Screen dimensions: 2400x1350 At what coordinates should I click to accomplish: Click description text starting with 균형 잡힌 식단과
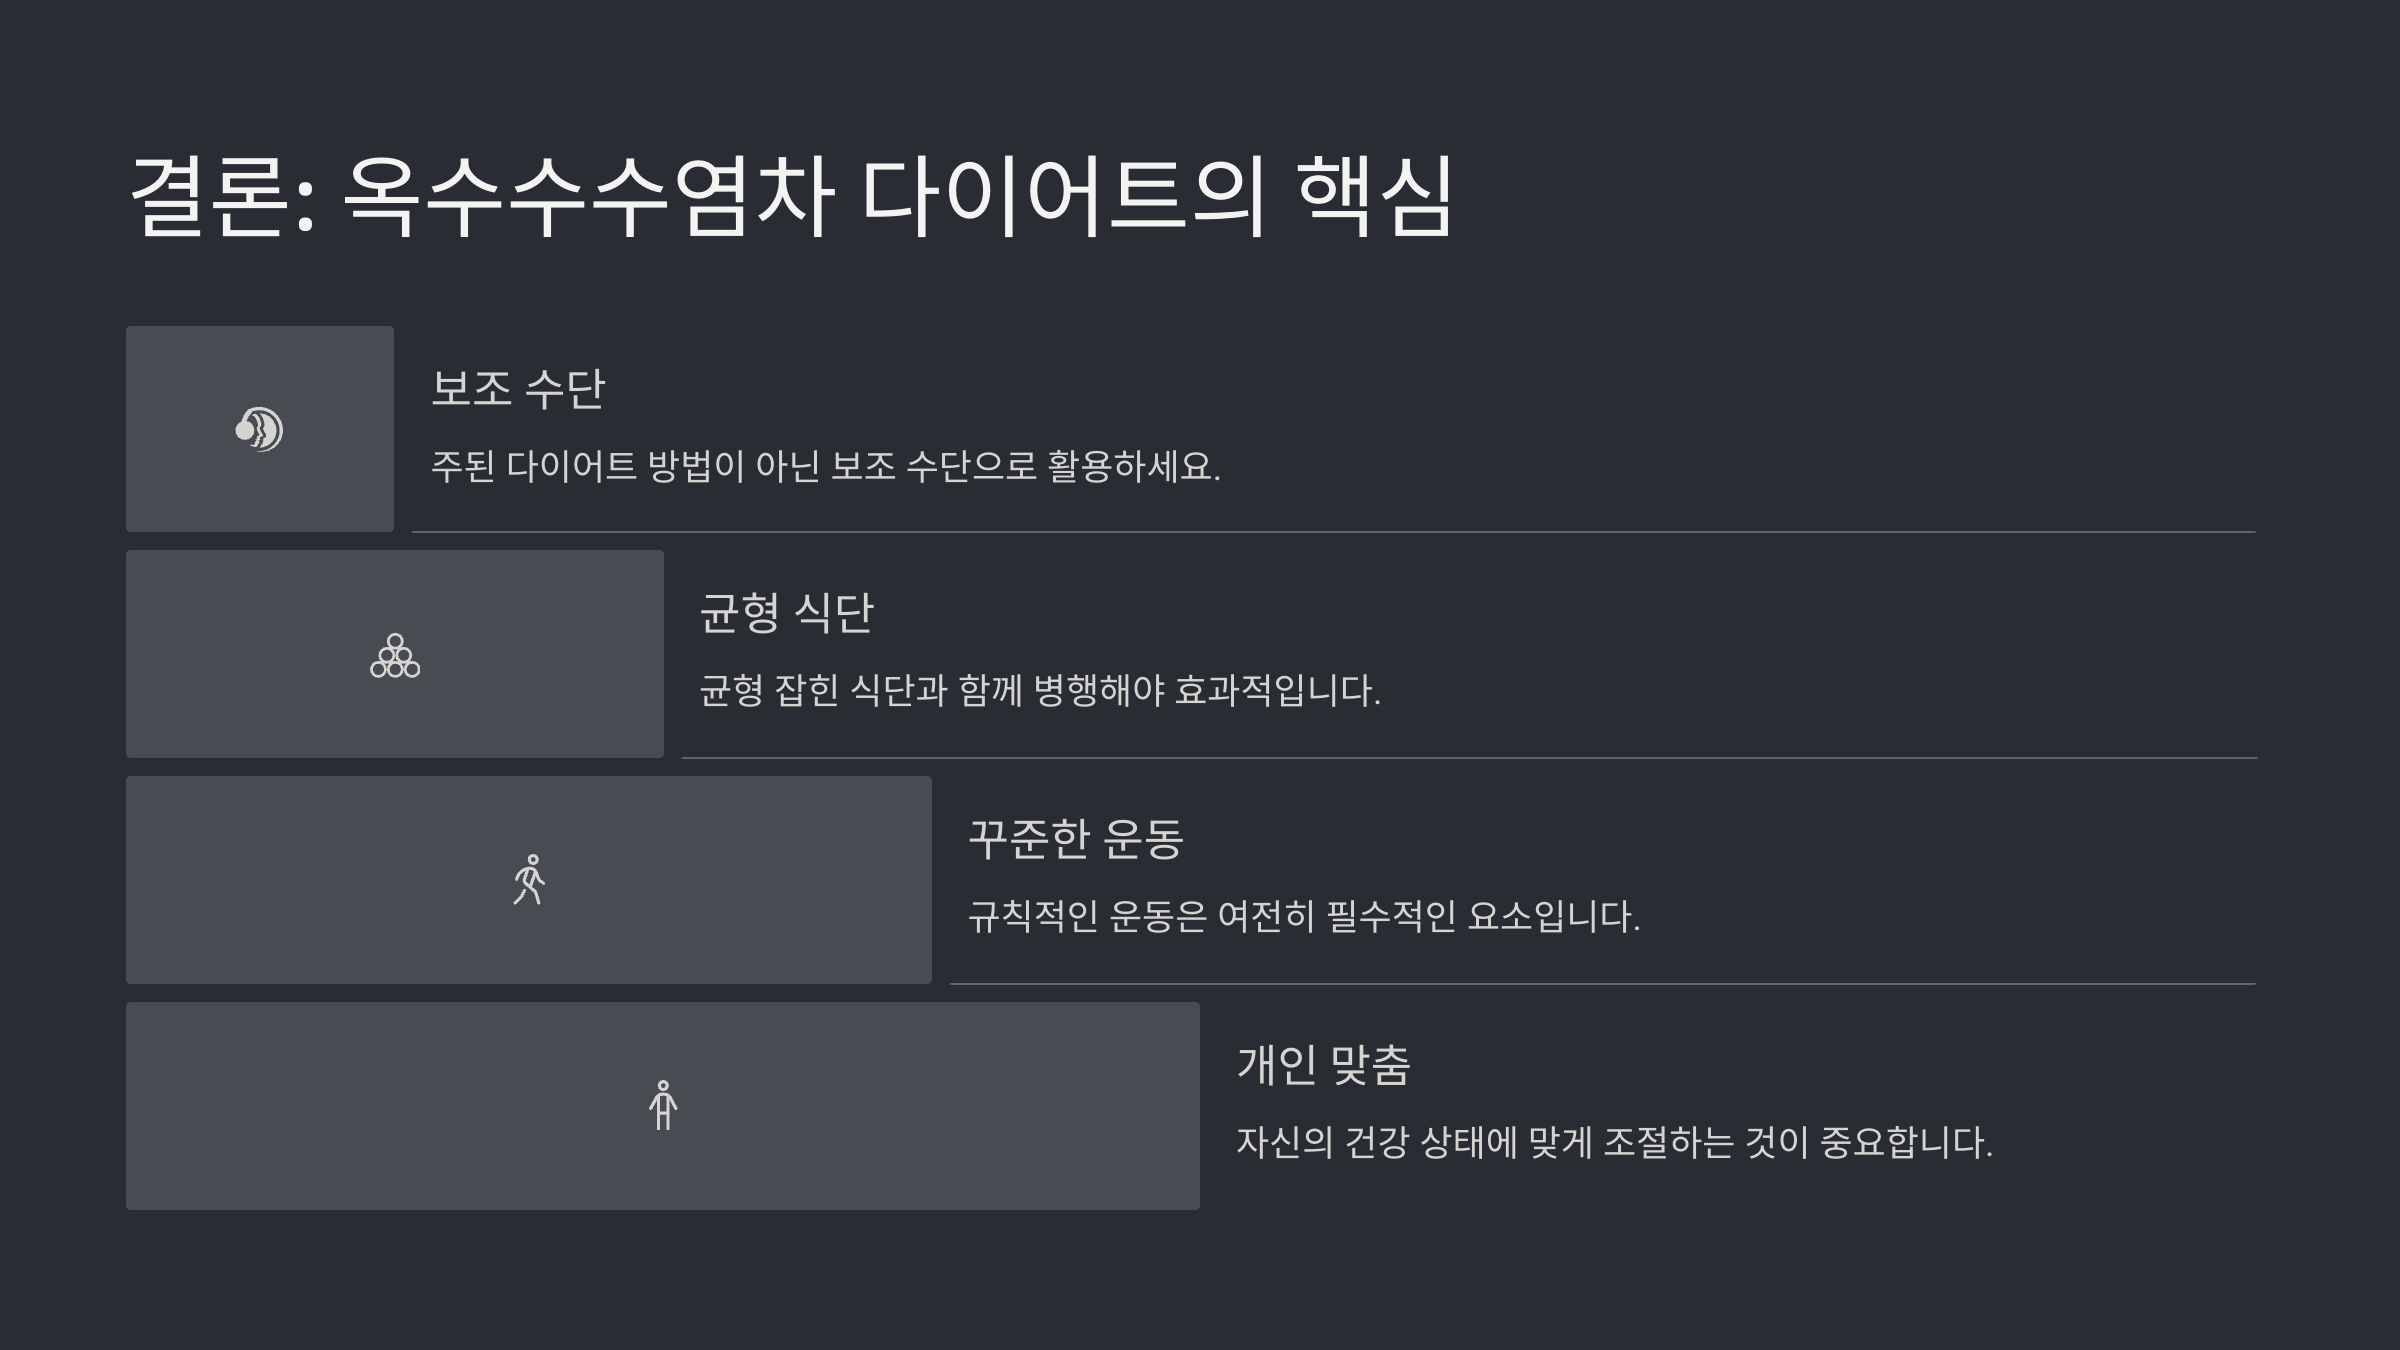[1040, 691]
